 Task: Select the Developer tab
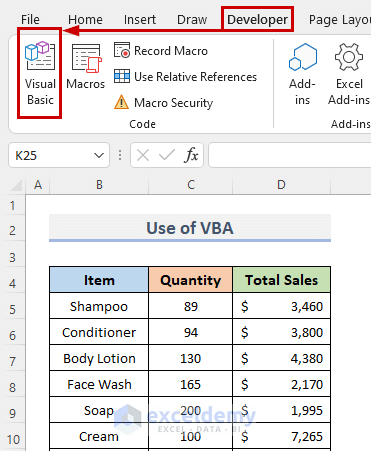click(257, 20)
